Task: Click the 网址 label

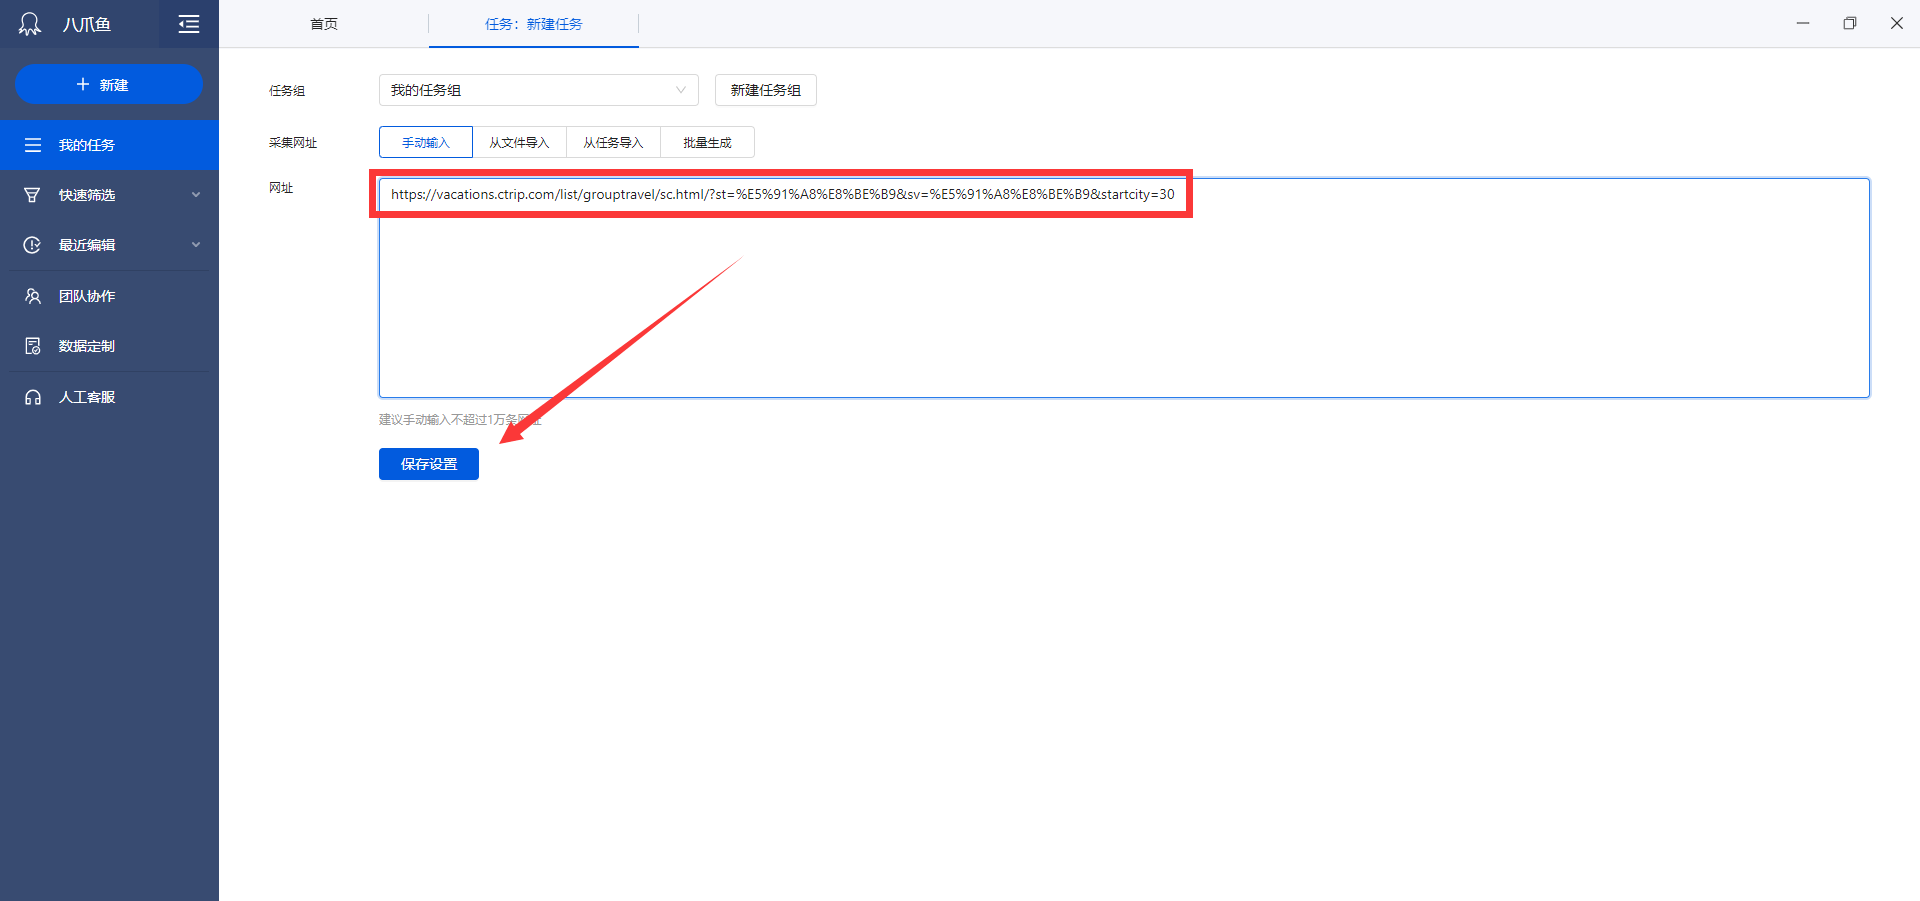Action: (281, 188)
